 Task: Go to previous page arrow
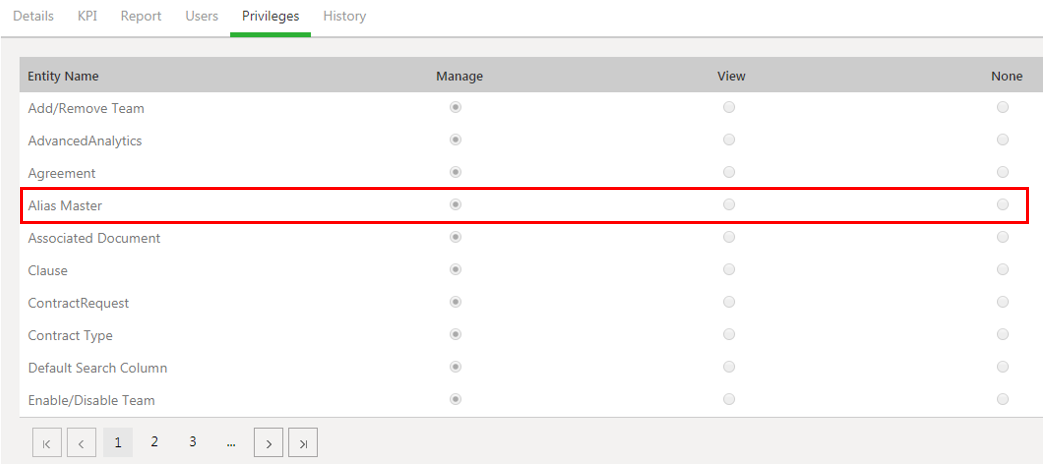82,442
